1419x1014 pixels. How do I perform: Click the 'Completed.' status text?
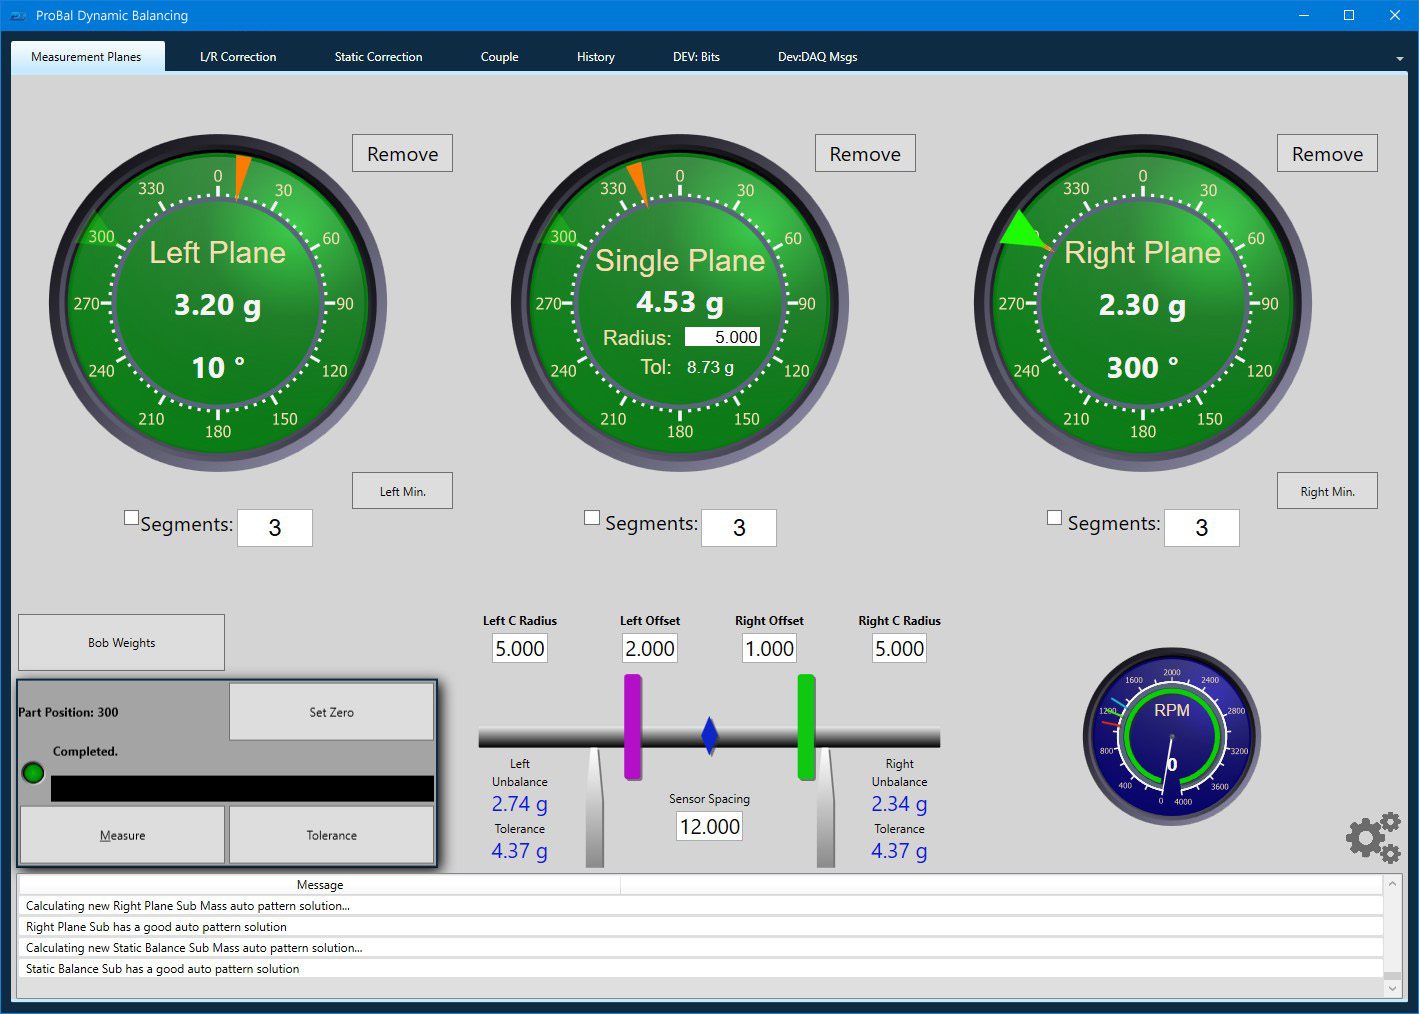[85, 751]
